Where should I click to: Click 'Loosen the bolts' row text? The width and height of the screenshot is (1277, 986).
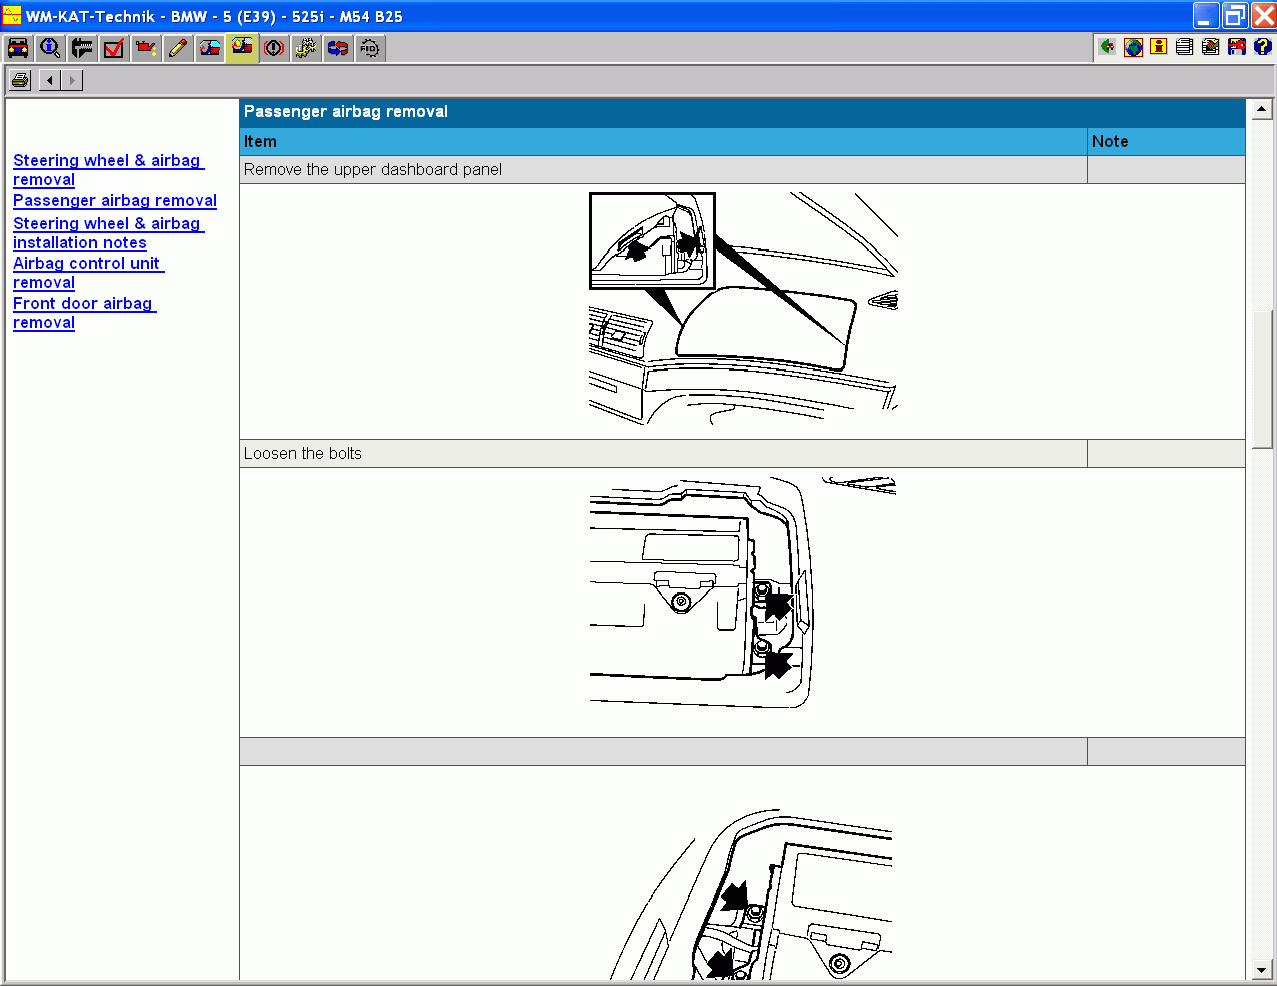303,454
